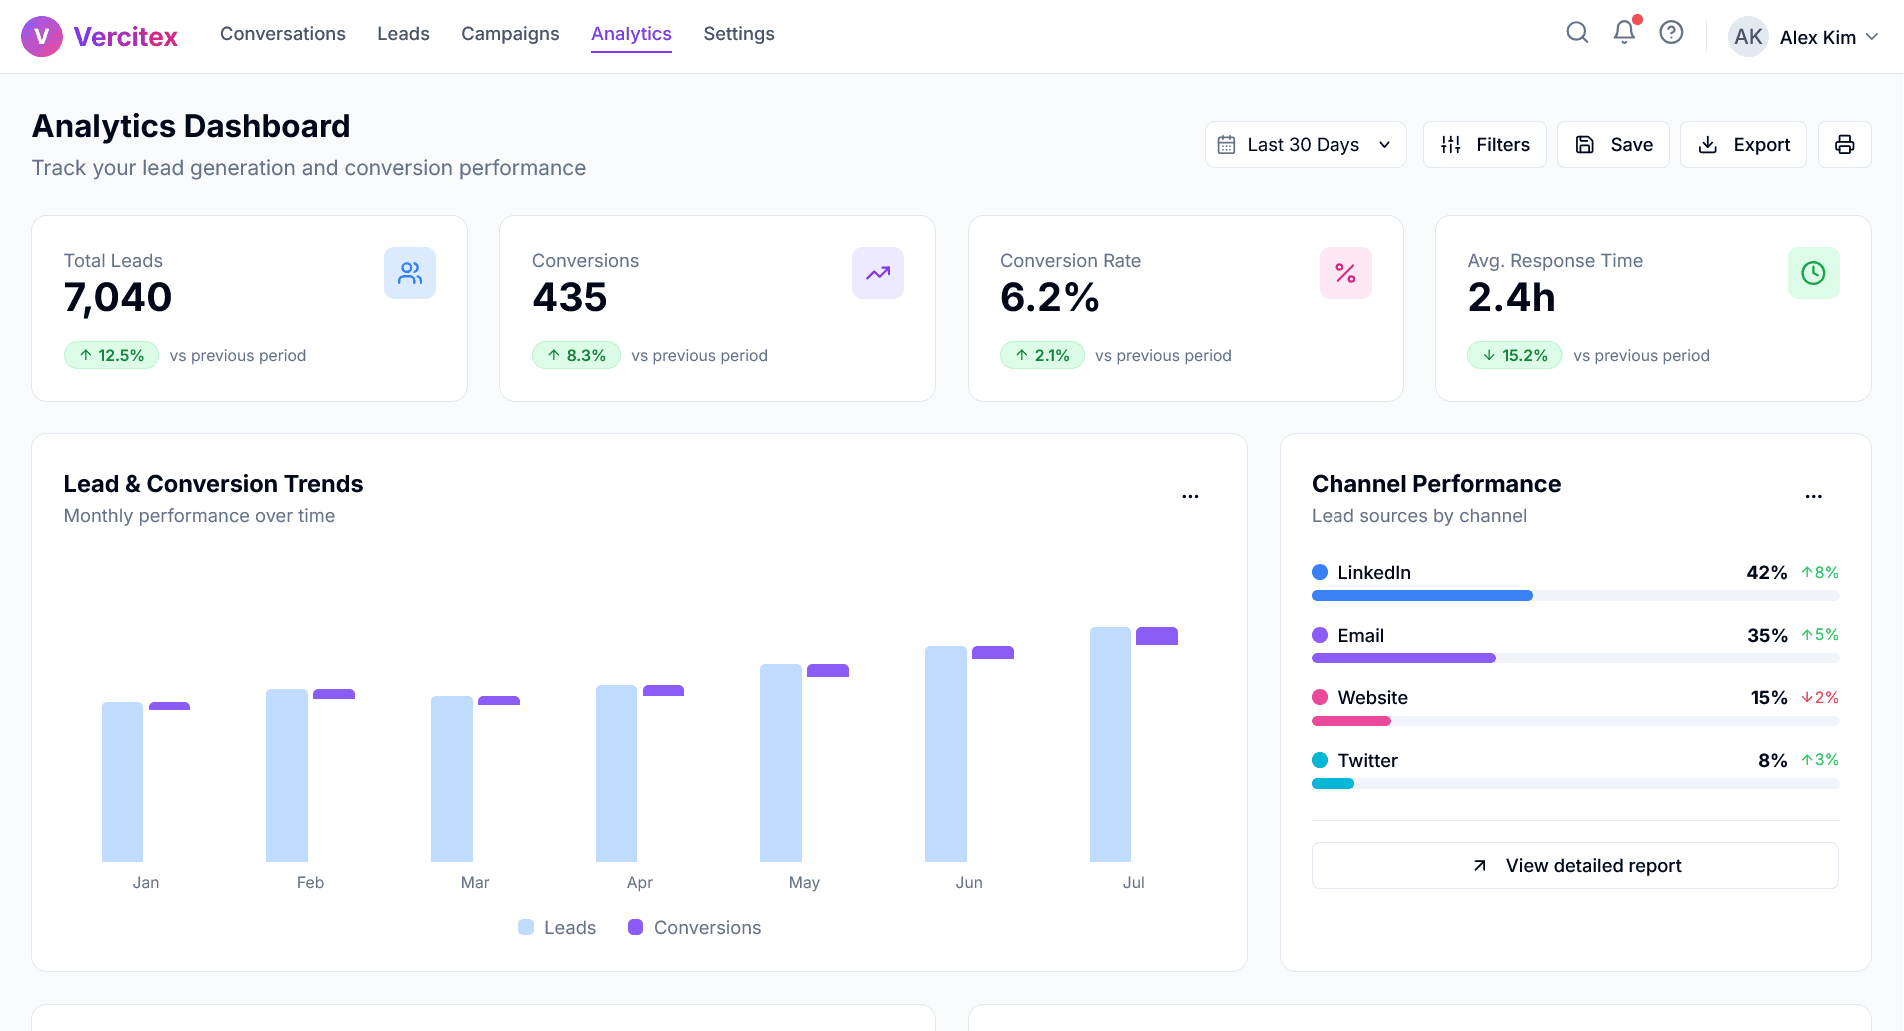Open the Filters panel
This screenshot has height=1031, width=1904.
[1484, 144]
